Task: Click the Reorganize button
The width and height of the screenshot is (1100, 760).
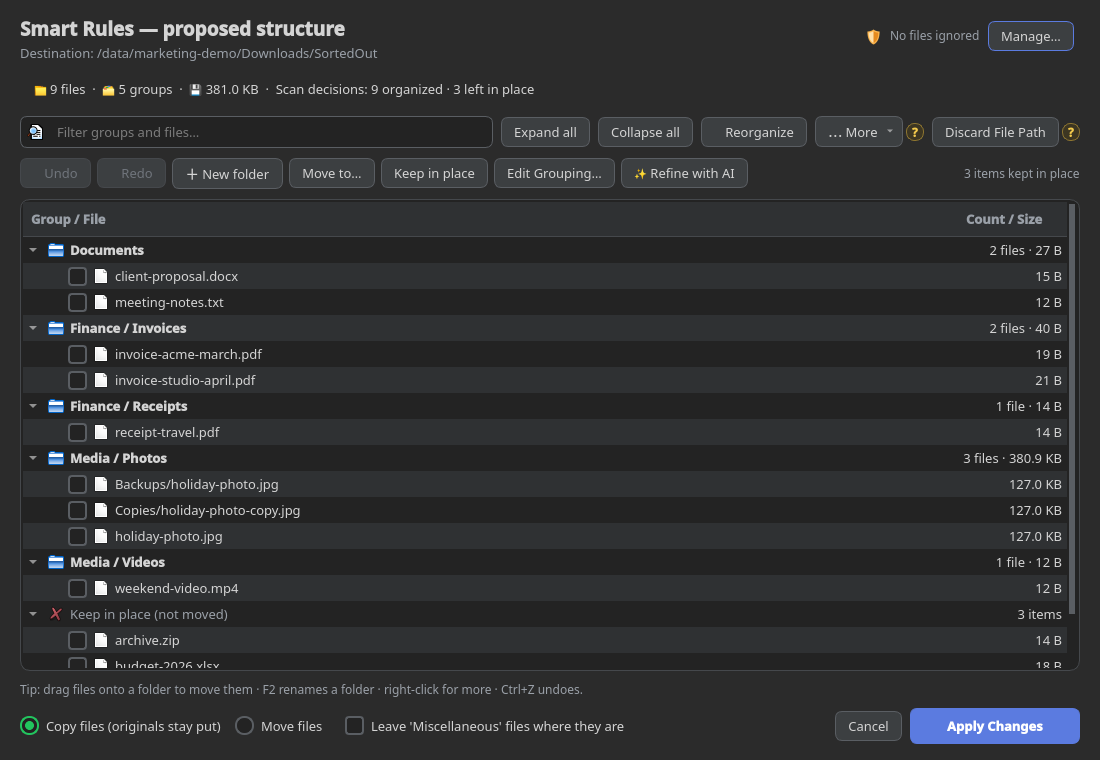Action: [754, 132]
